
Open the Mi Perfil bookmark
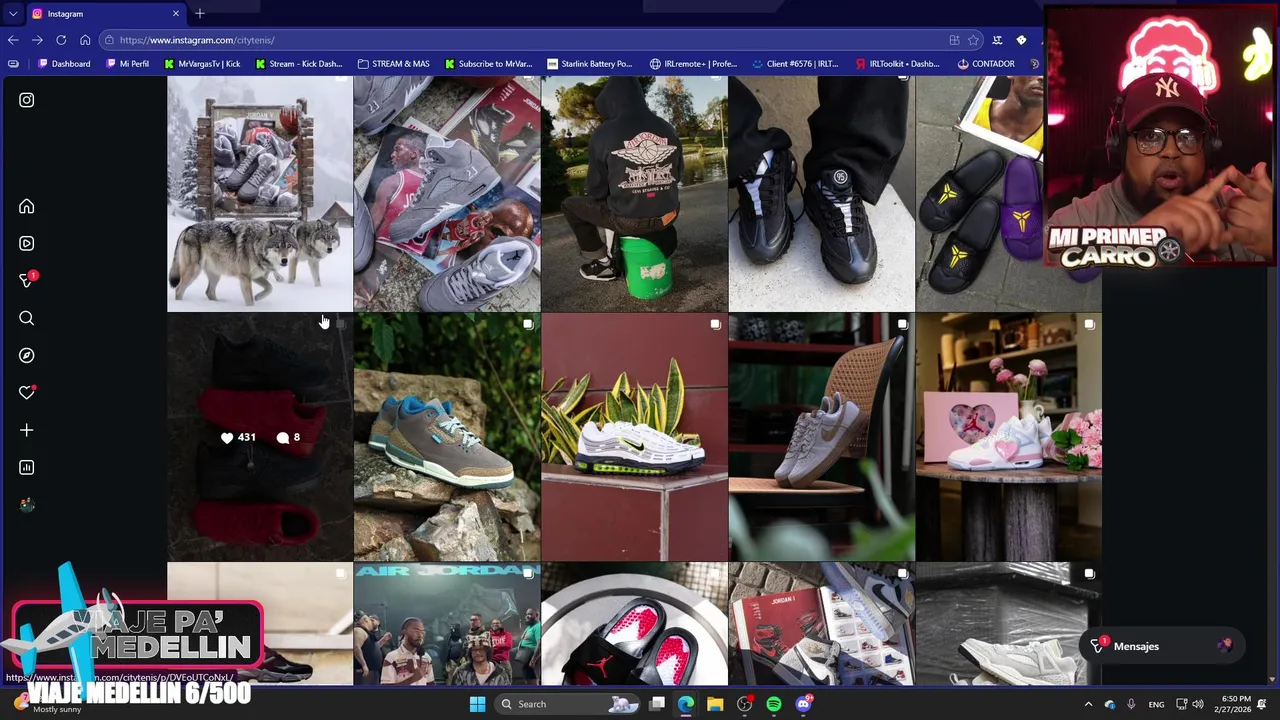click(x=127, y=64)
